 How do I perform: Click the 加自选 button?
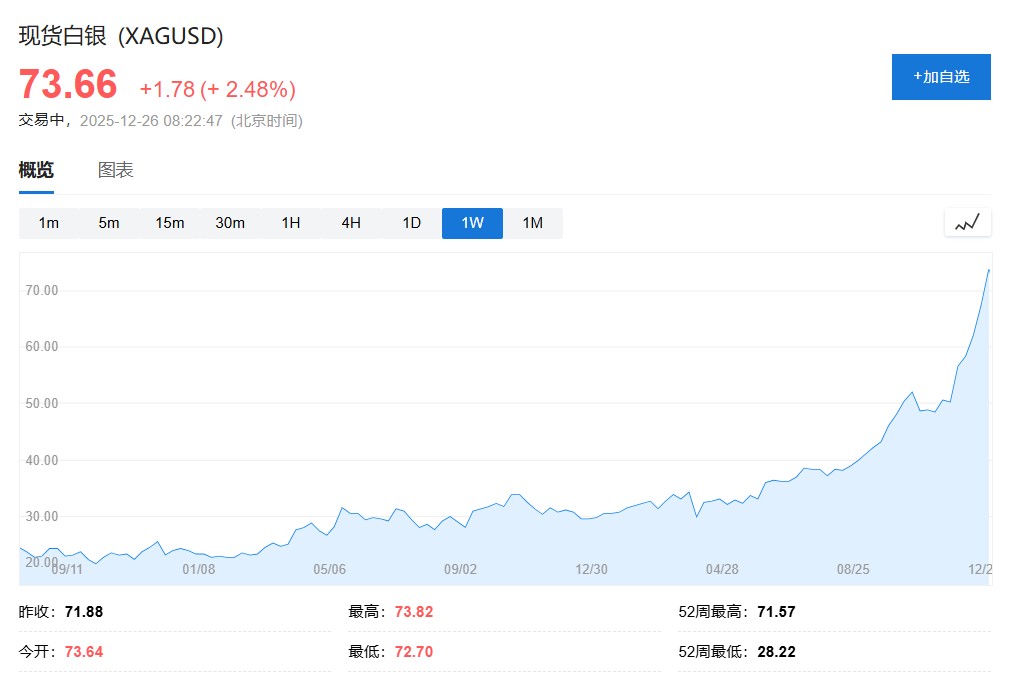coord(941,77)
